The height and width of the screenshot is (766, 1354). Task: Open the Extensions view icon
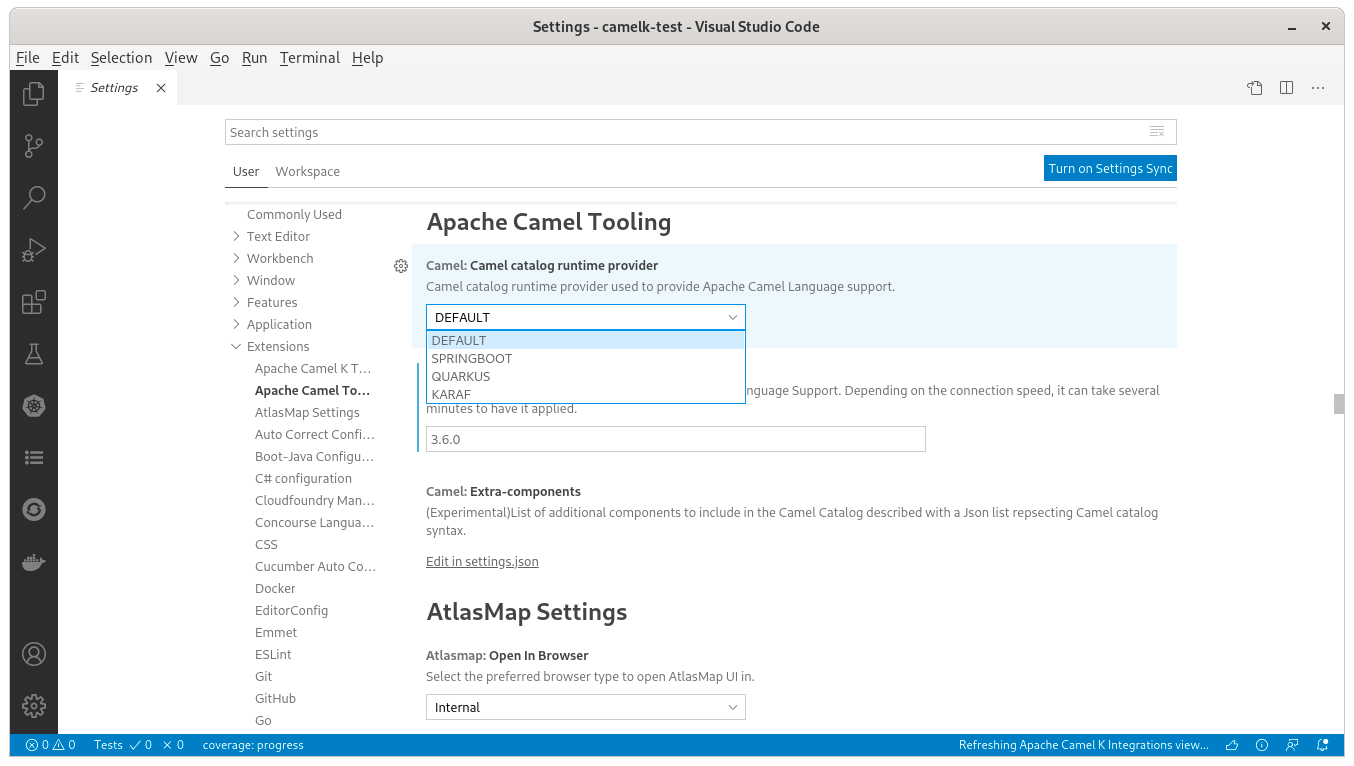pos(34,301)
